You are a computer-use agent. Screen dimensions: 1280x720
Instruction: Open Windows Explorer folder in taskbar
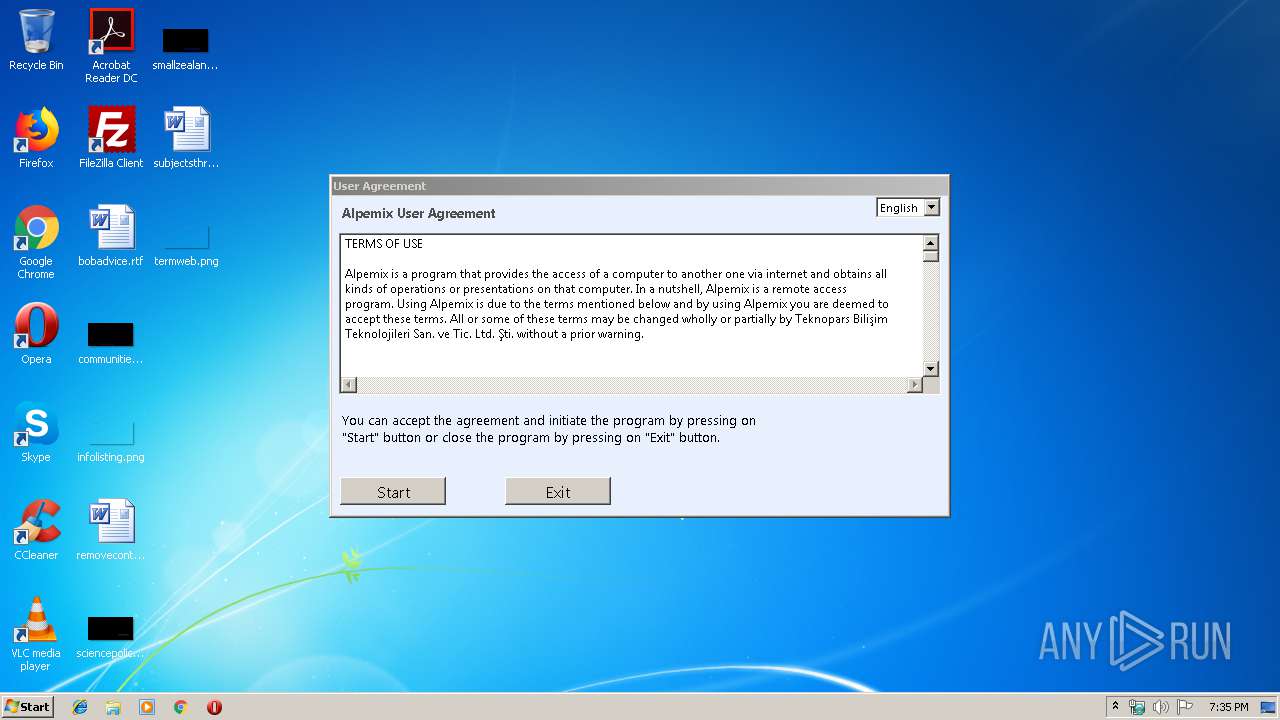coord(113,707)
